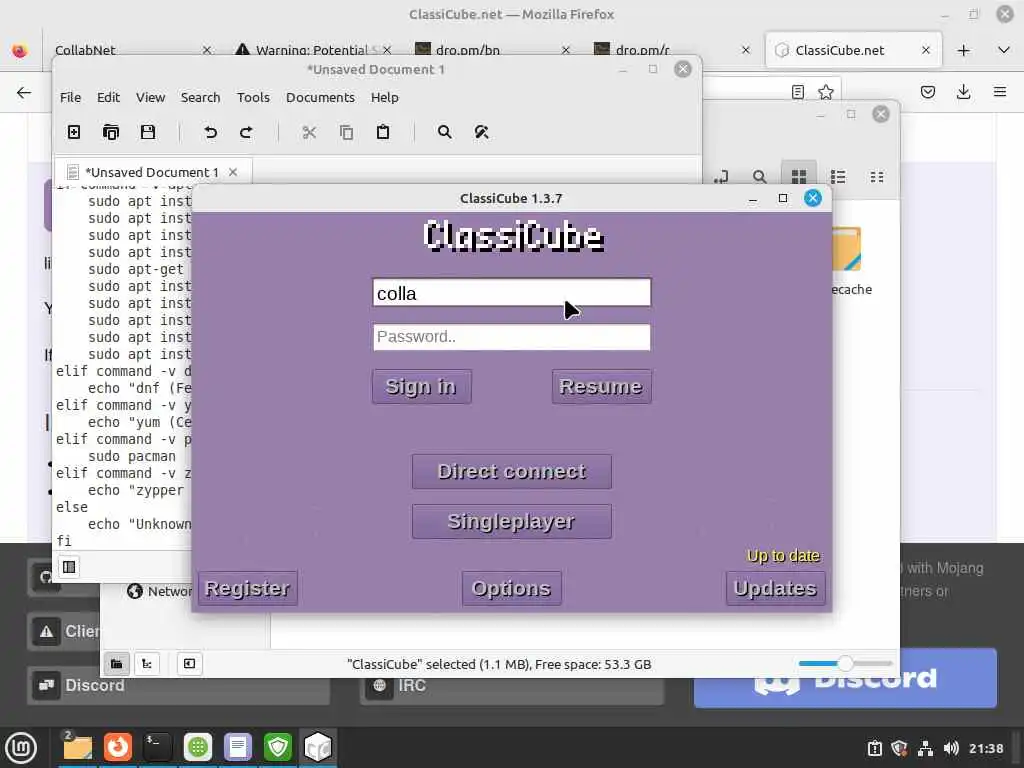1024x768 pixels.
Task: Click the Cut scissors icon
Action: point(309,133)
